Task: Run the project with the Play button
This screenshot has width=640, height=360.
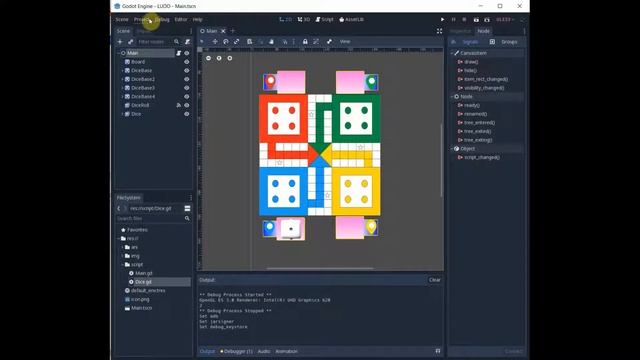Action: pos(442,20)
